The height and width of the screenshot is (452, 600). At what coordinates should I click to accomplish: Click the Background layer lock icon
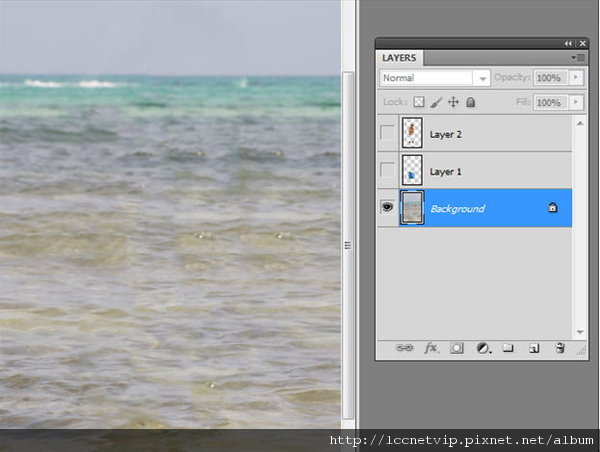click(x=553, y=208)
